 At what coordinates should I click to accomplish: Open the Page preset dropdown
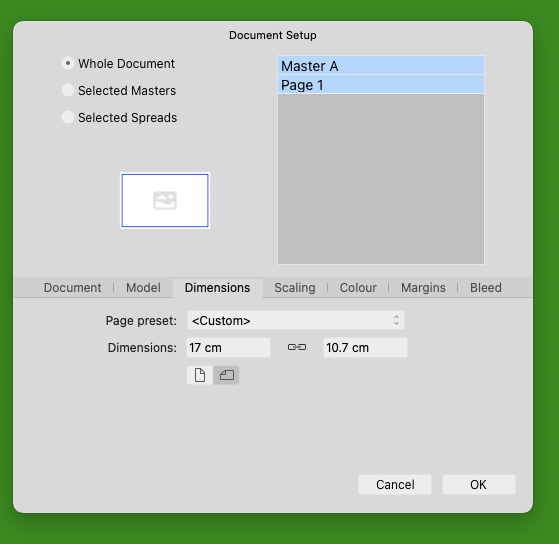[x=296, y=320]
